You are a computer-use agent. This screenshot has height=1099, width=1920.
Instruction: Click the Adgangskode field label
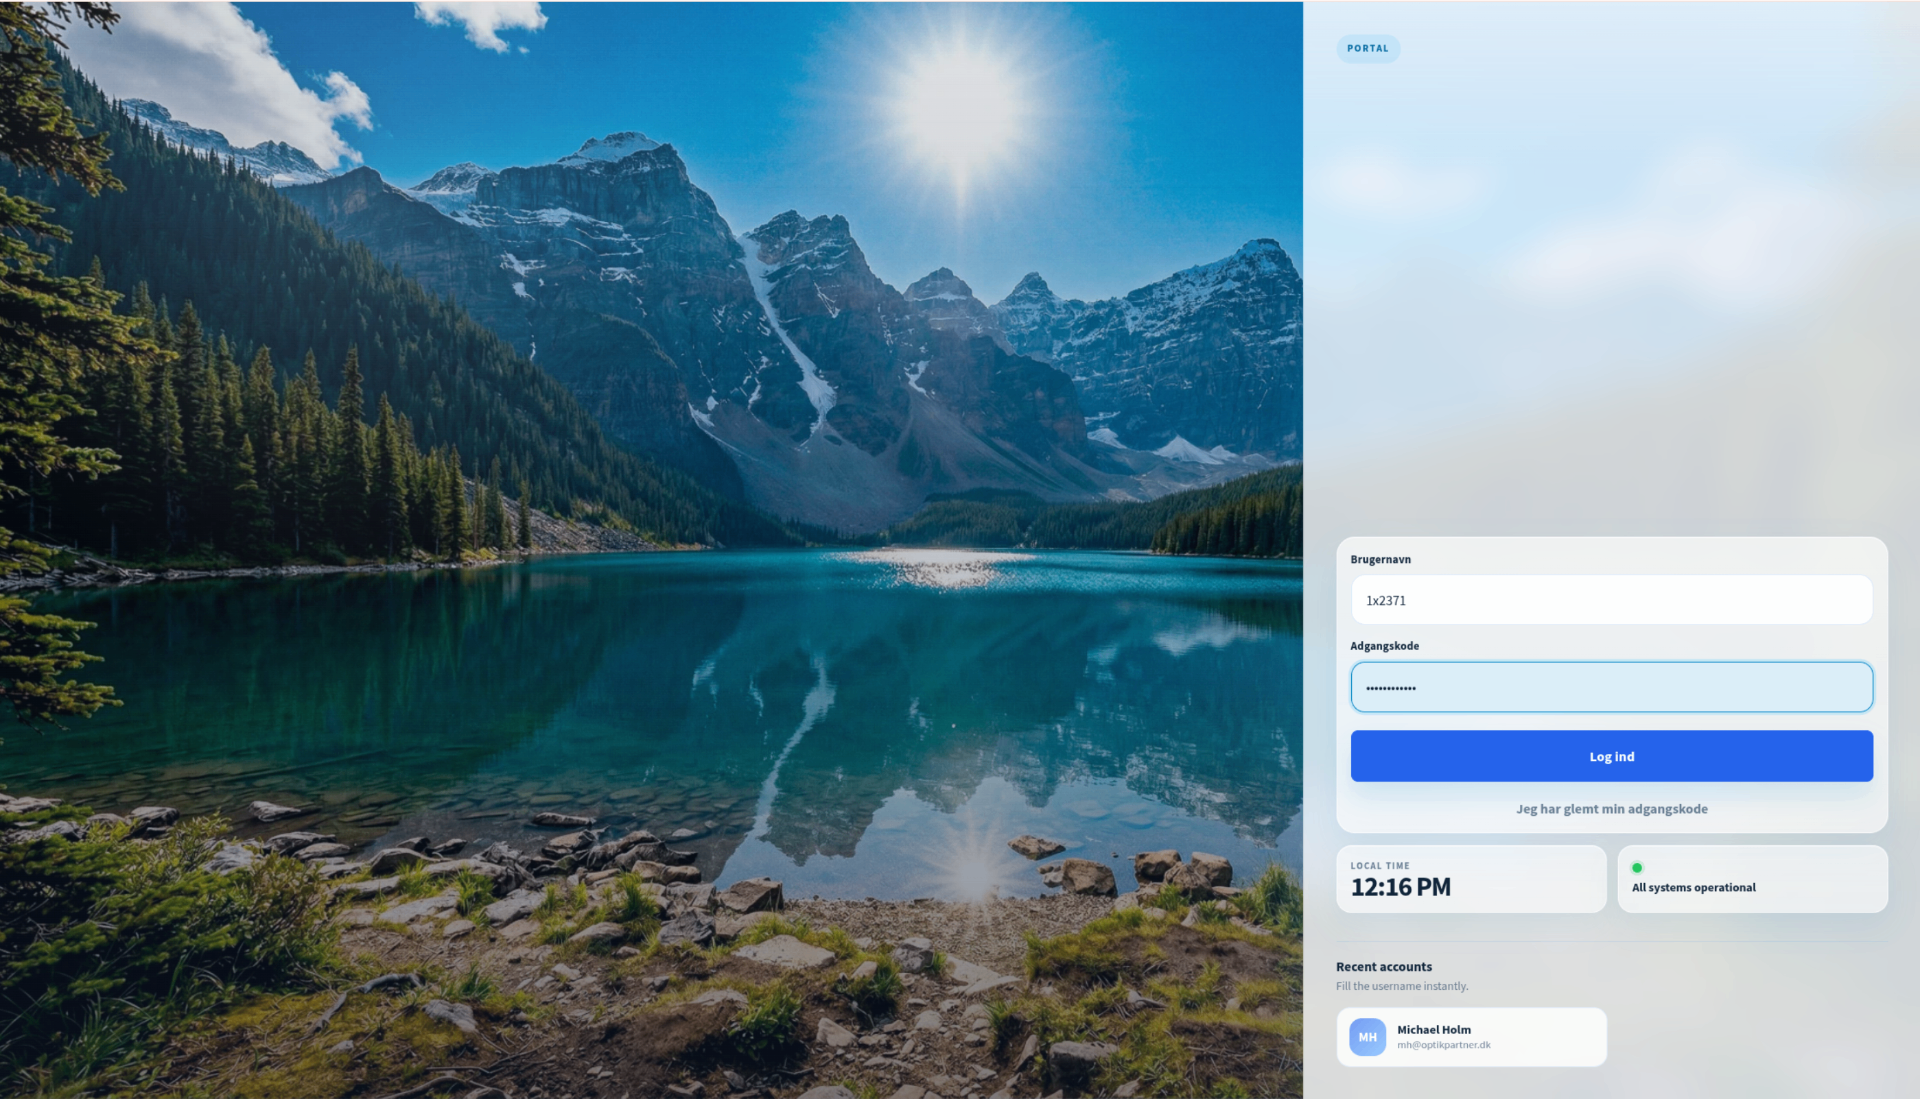point(1384,646)
